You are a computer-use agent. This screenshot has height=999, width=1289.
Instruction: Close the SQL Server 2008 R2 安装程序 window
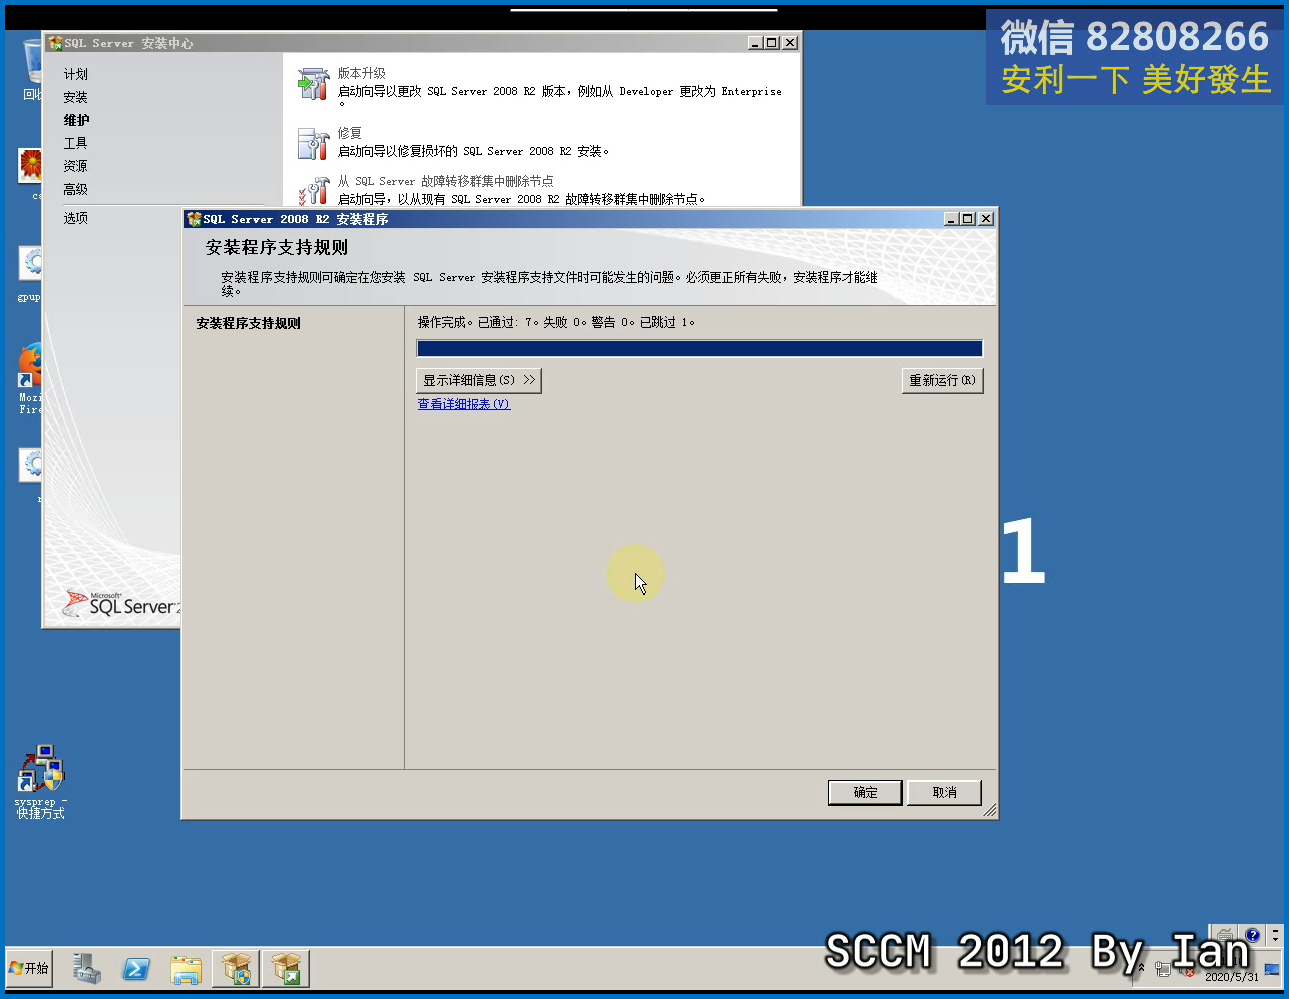(x=986, y=219)
